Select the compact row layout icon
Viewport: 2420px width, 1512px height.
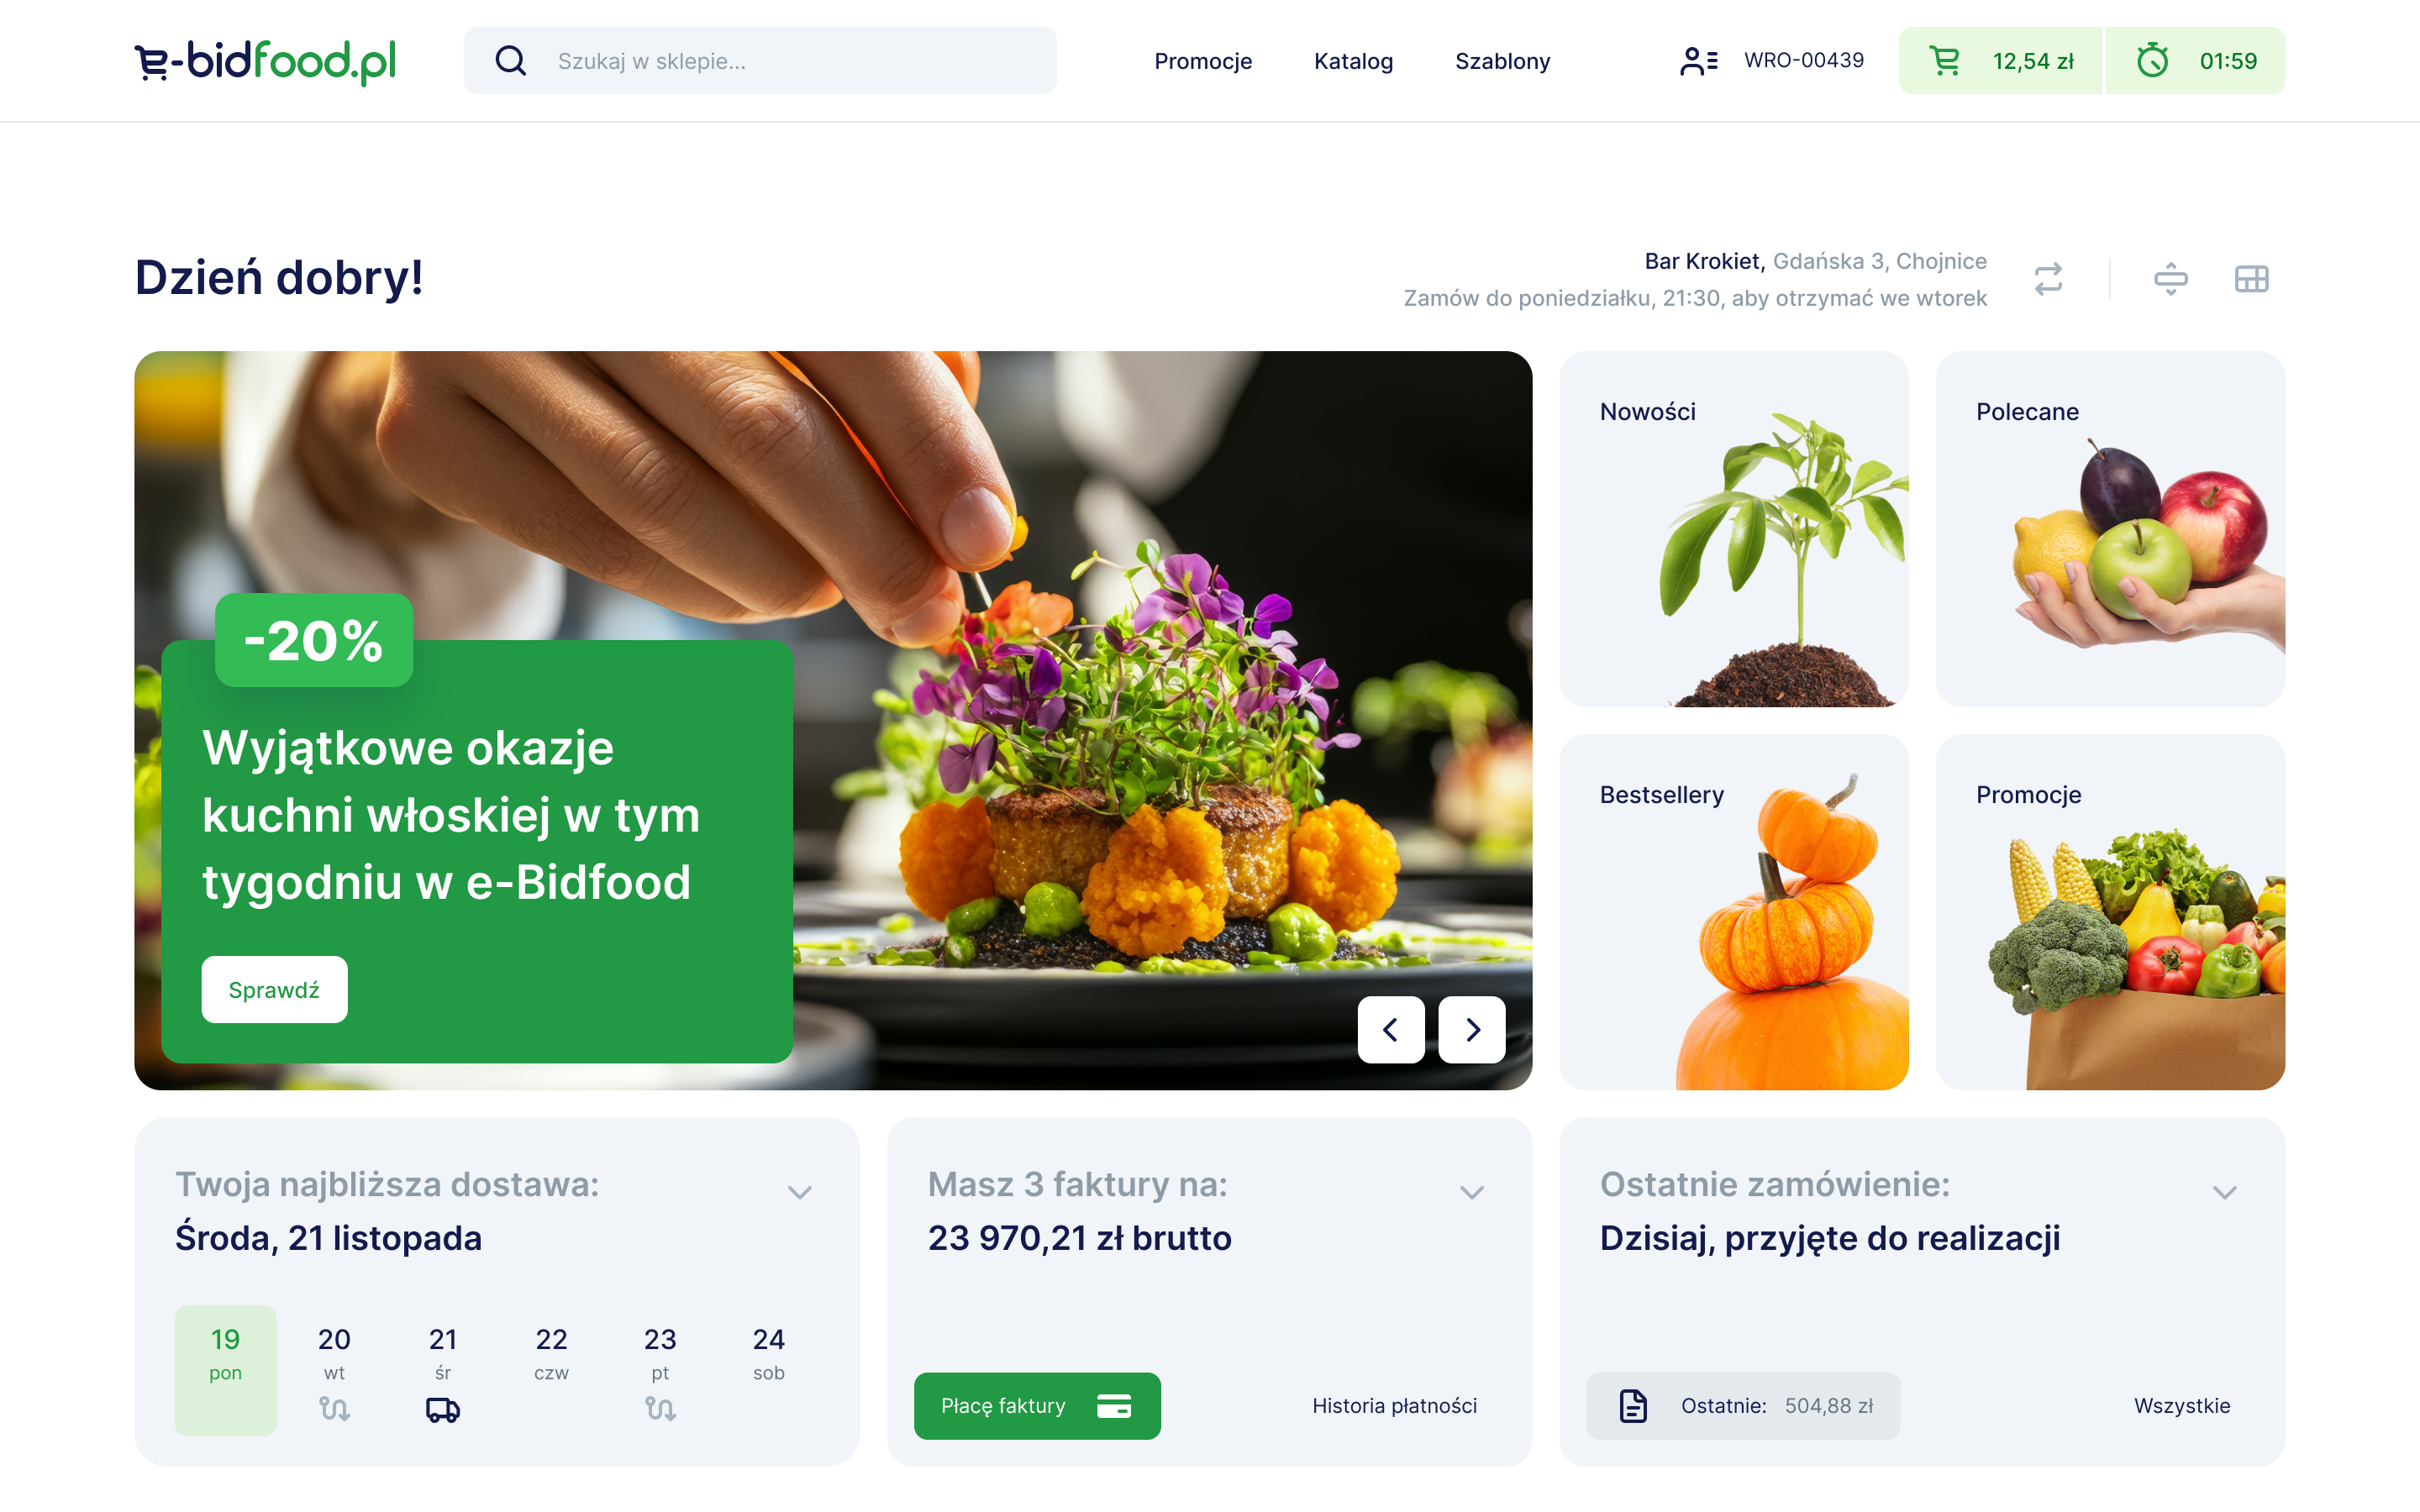click(2170, 279)
